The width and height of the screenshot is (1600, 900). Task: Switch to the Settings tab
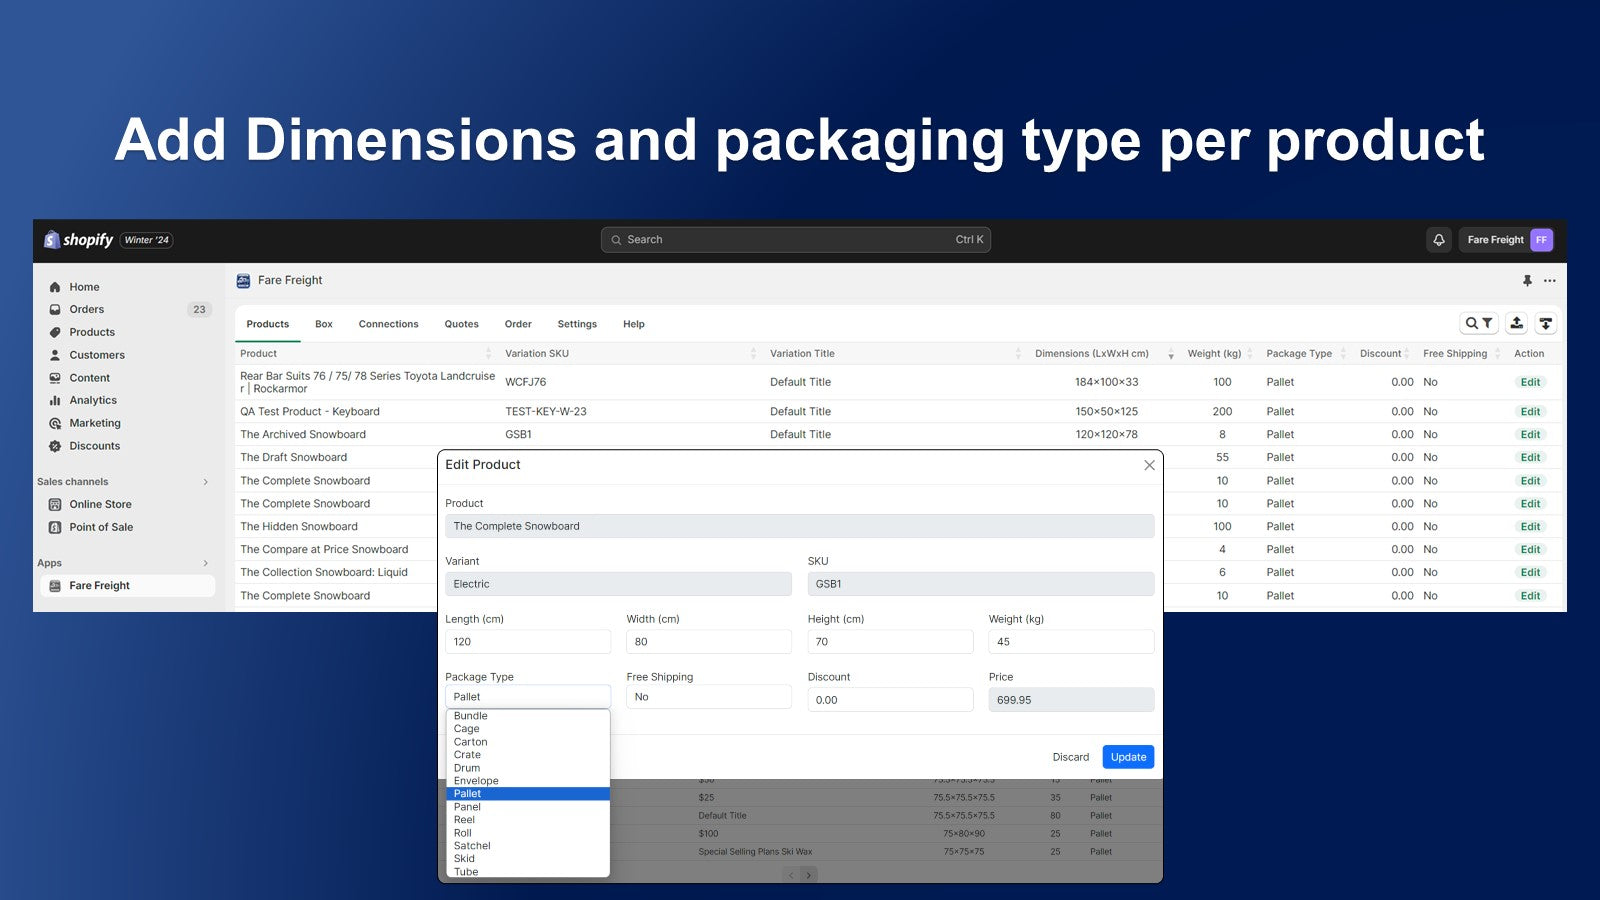pos(577,323)
